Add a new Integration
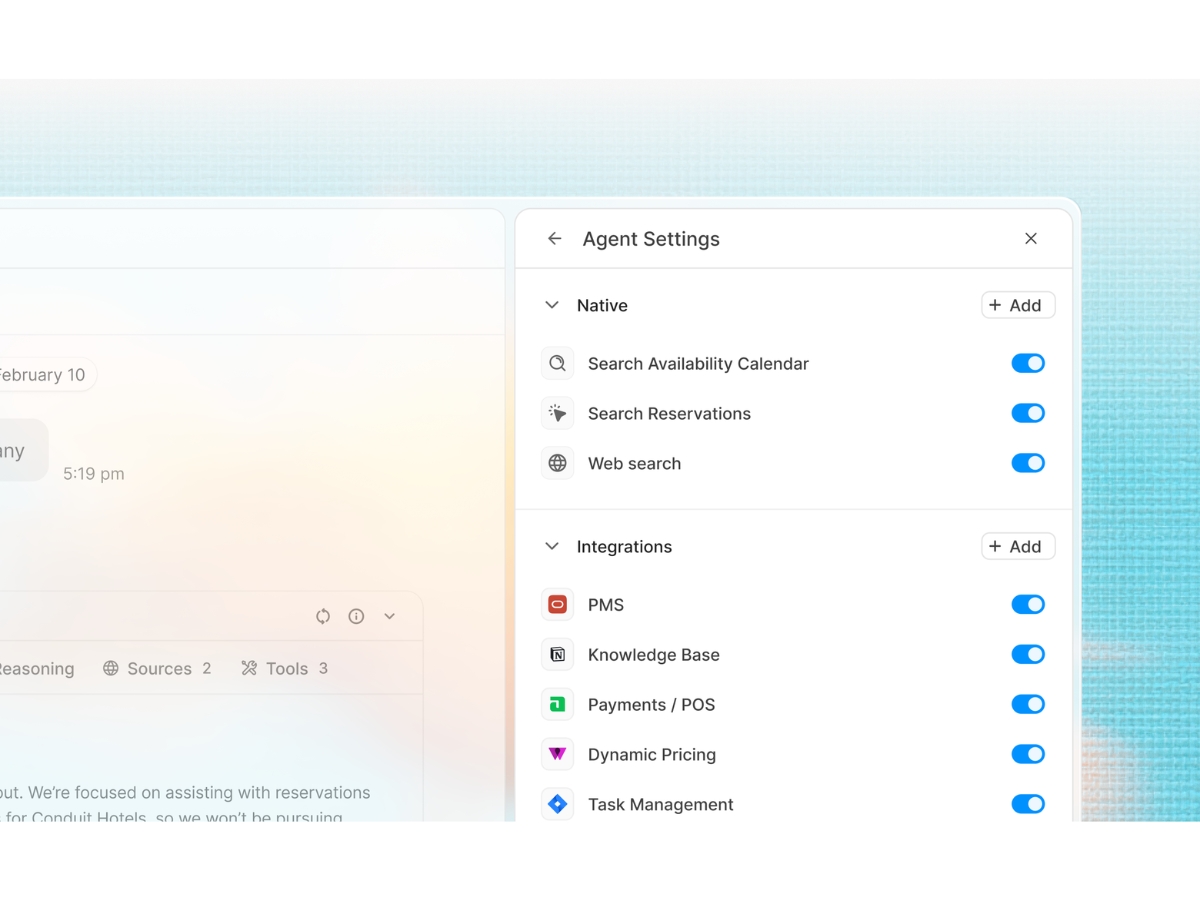 [1018, 546]
